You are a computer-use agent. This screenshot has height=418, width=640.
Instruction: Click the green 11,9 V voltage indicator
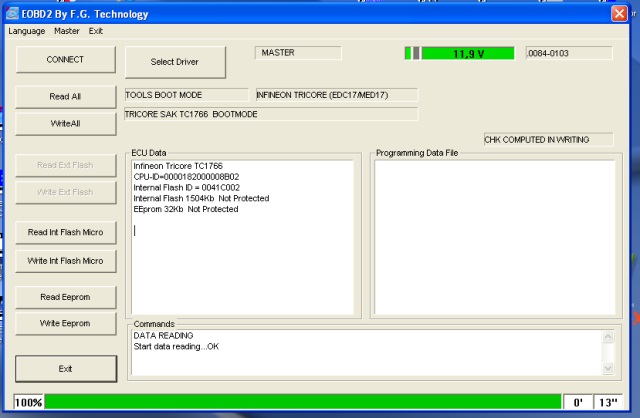tap(468, 53)
